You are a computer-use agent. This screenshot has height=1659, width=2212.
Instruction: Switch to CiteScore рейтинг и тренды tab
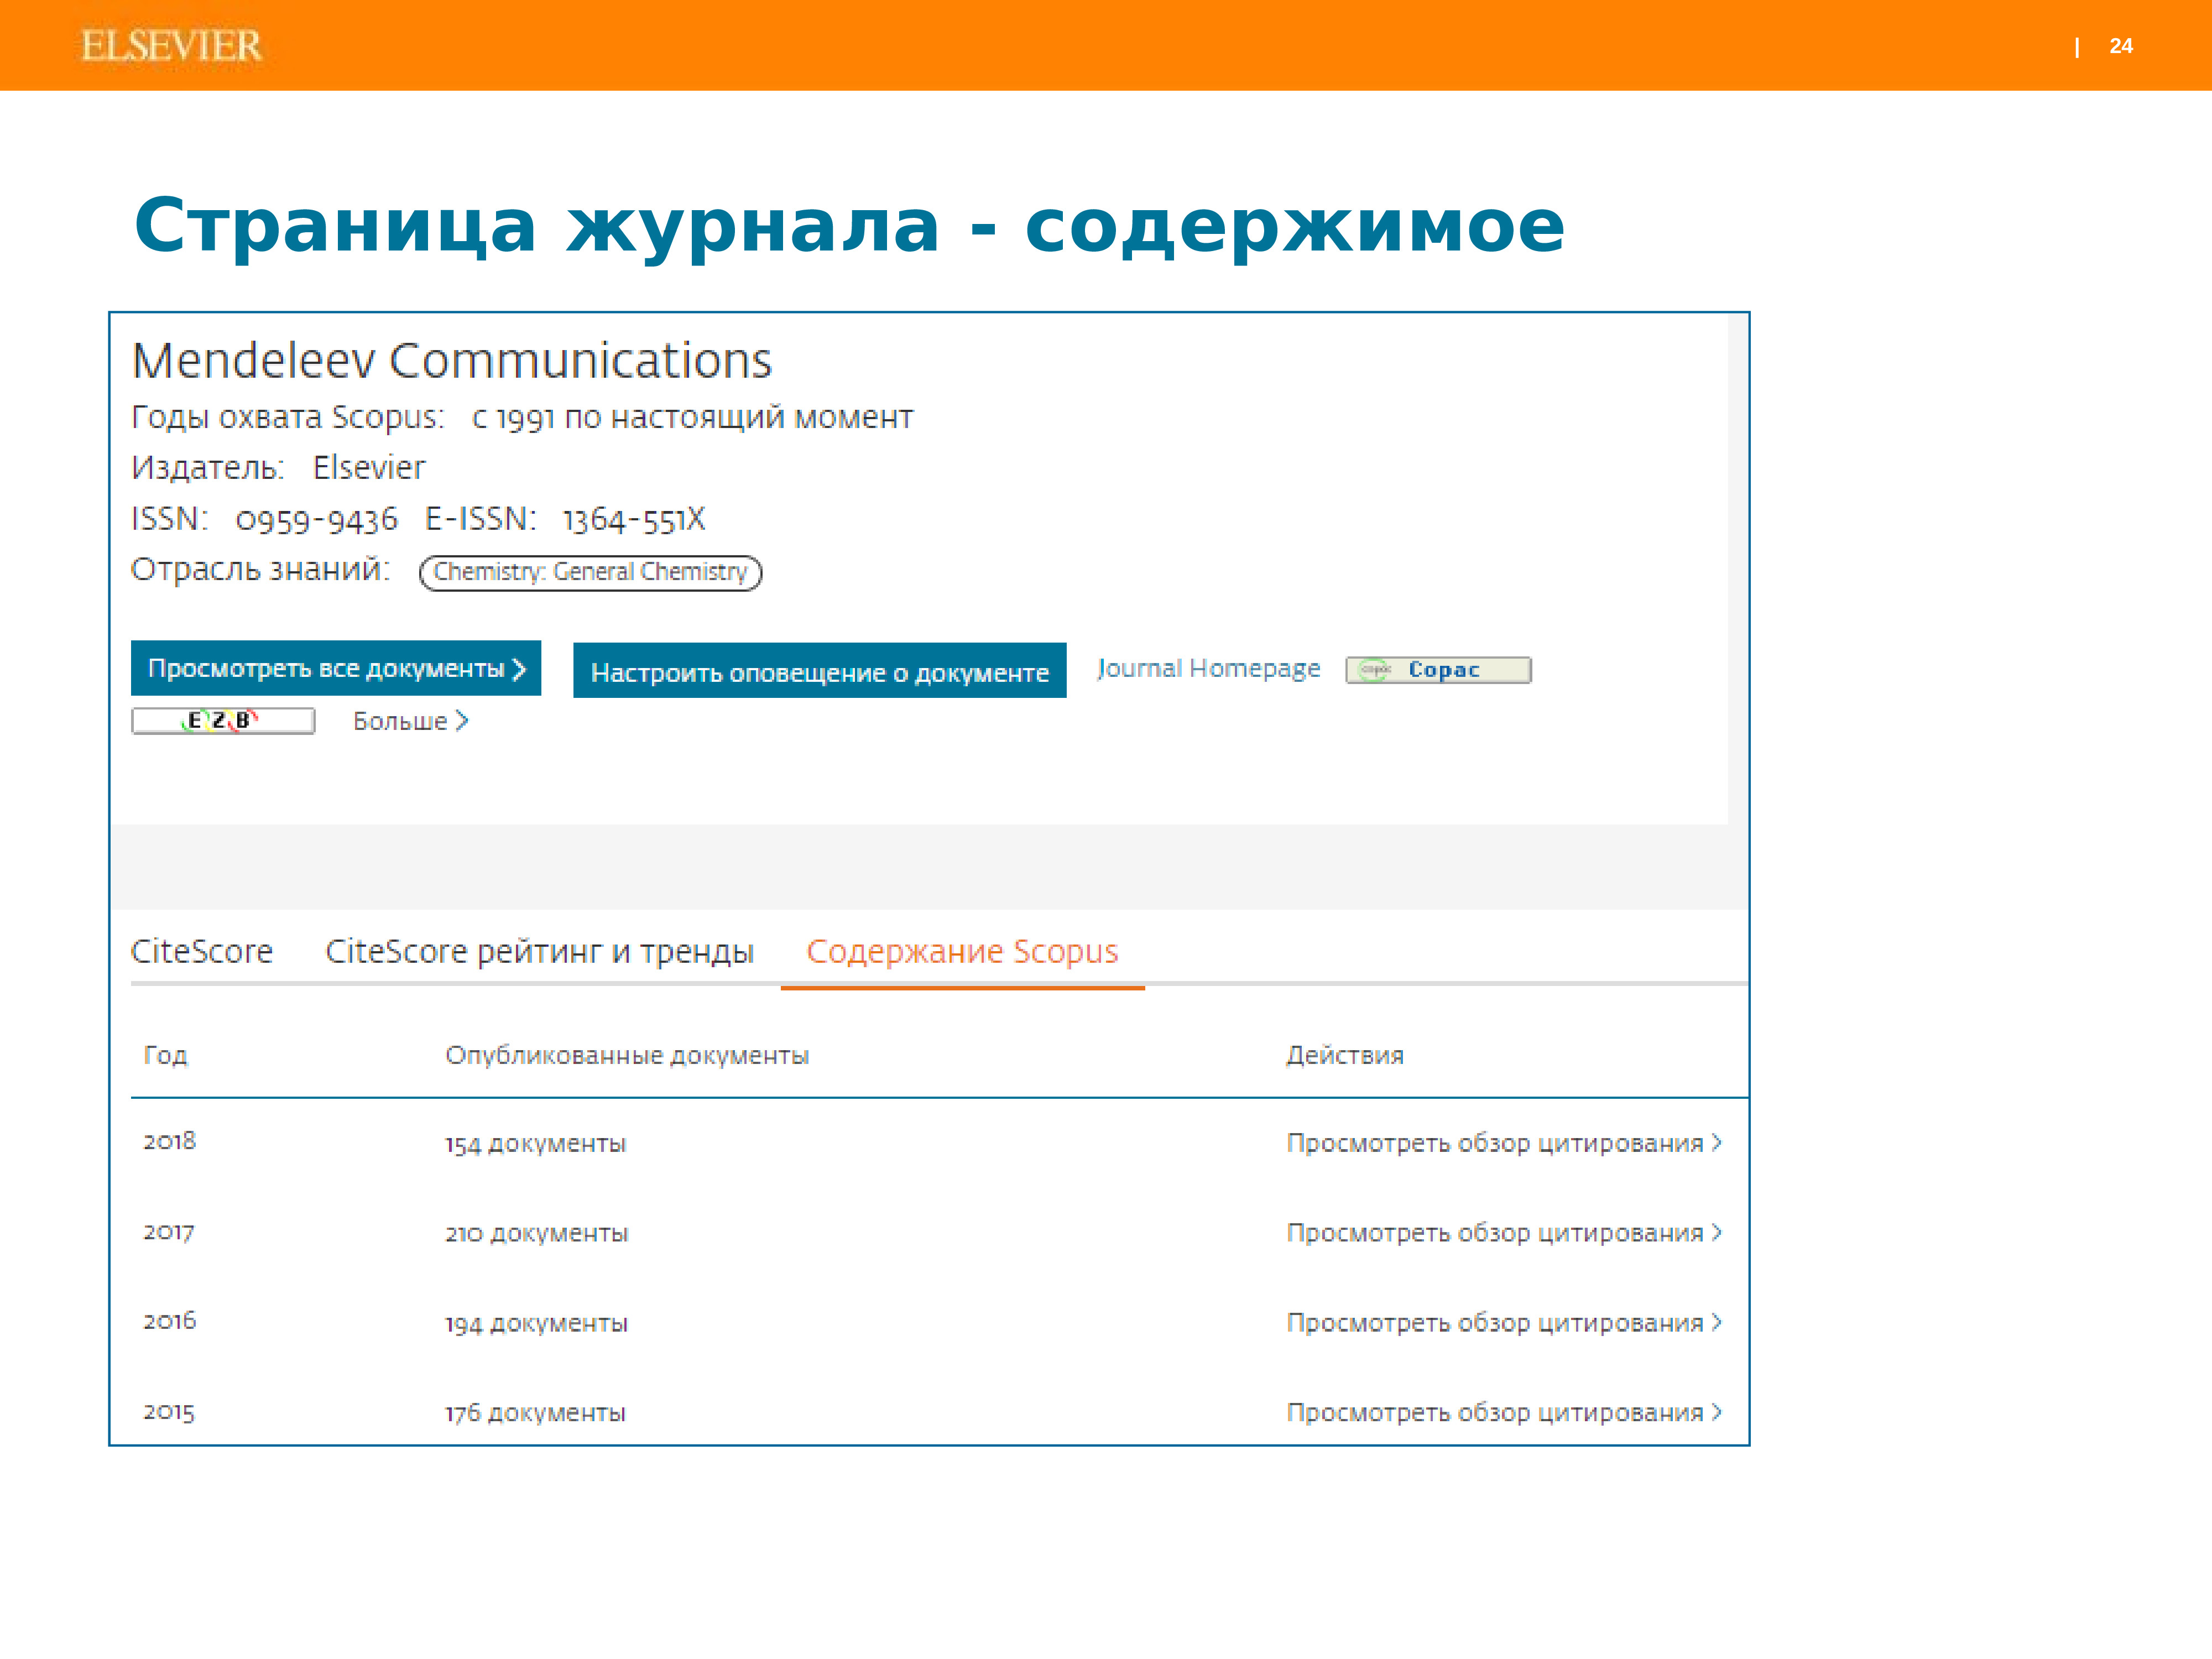539,951
